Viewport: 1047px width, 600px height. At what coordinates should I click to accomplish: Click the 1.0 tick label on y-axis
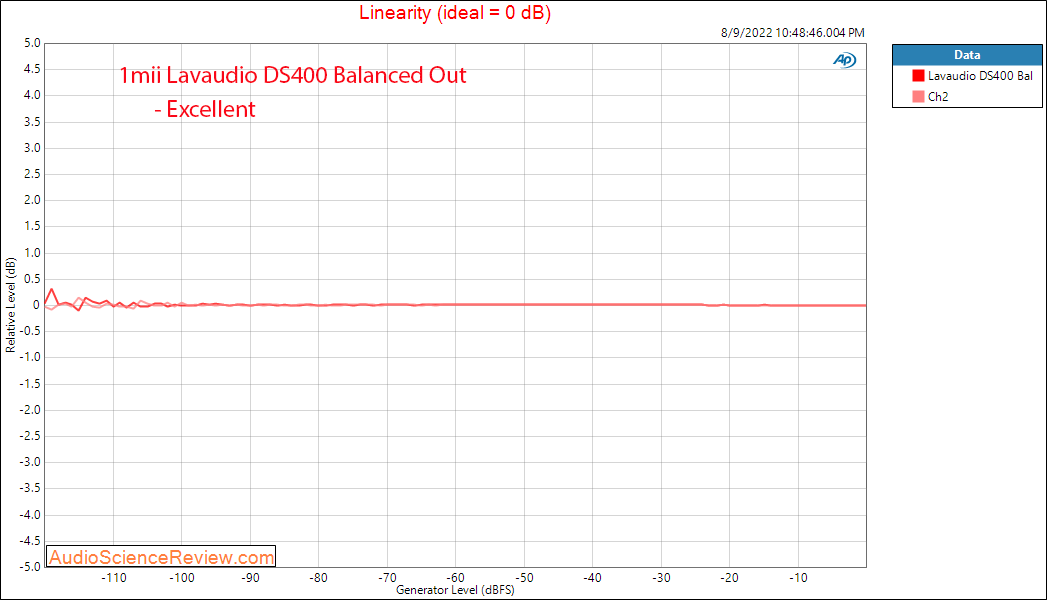tap(32, 253)
